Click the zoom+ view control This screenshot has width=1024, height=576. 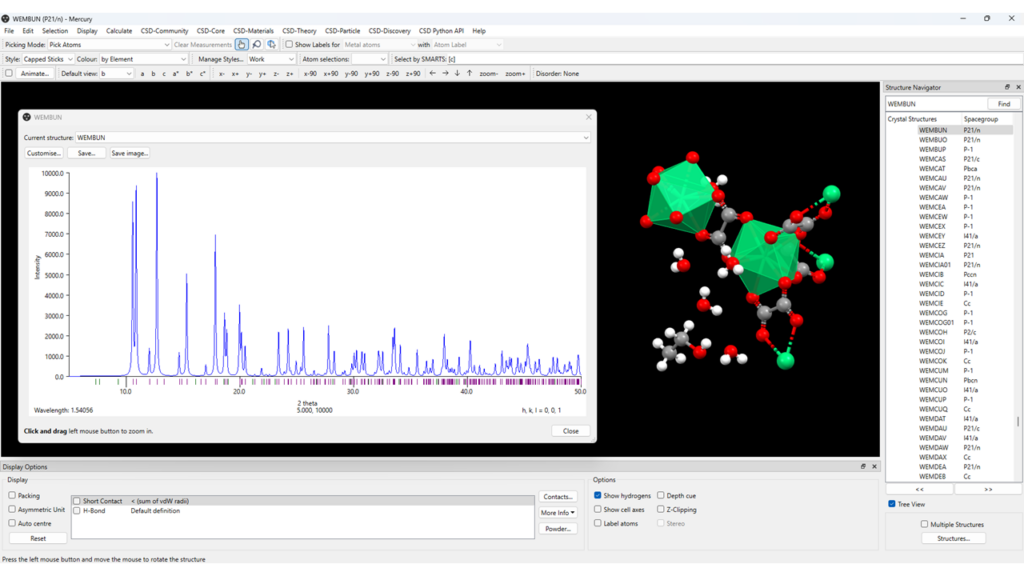click(515, 73)
